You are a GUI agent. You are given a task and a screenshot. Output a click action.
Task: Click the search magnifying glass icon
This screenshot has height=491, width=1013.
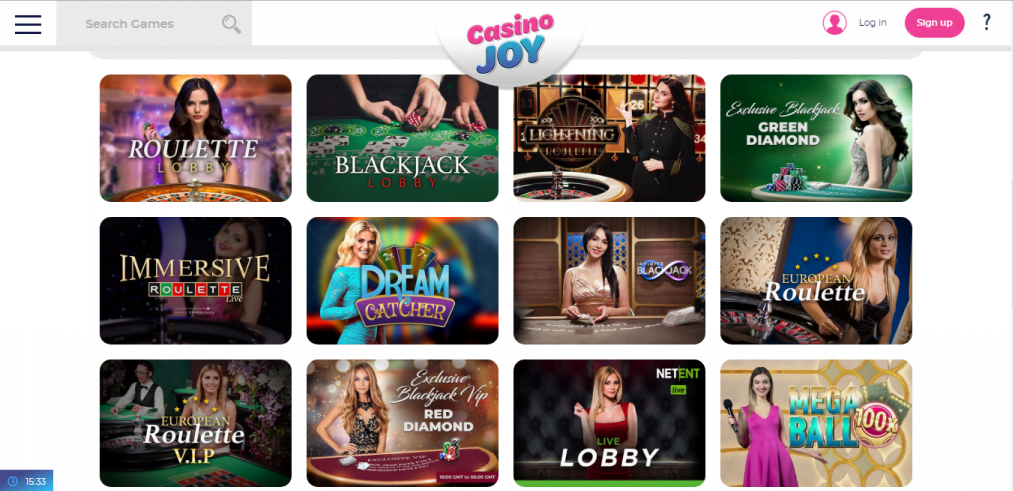[x=231, y=24]
